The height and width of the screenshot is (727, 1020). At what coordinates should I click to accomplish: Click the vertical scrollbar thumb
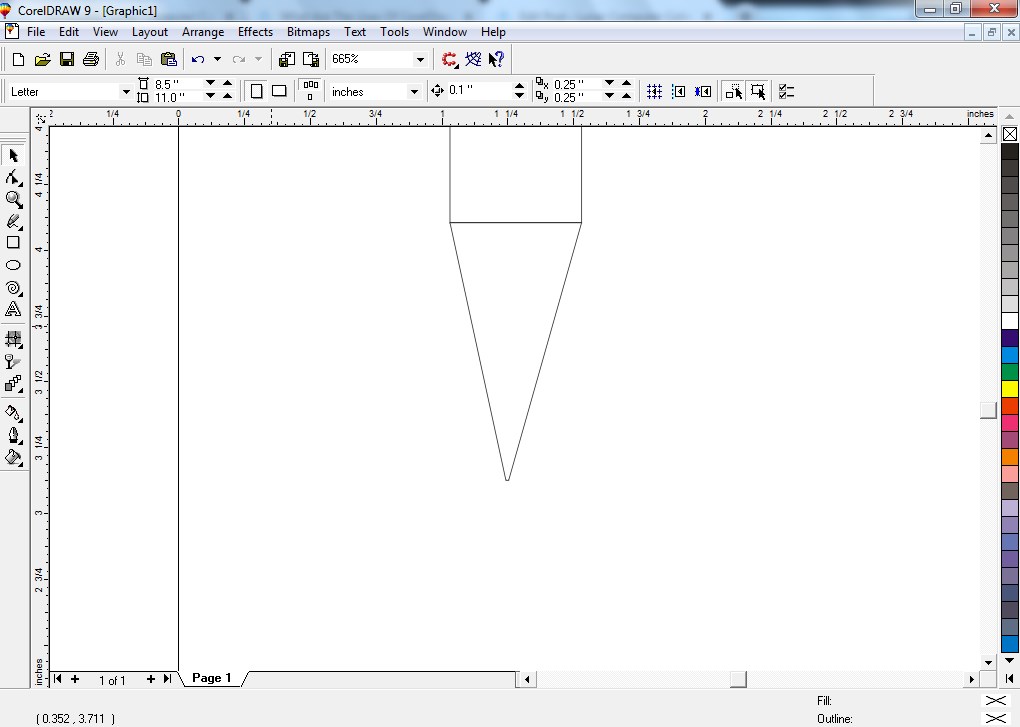click(988, 410)
